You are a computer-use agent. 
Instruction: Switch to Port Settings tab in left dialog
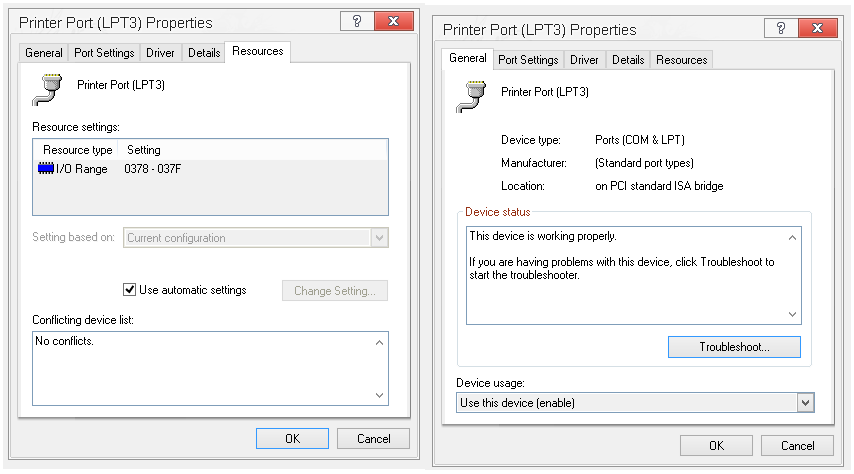coord(105,53)
